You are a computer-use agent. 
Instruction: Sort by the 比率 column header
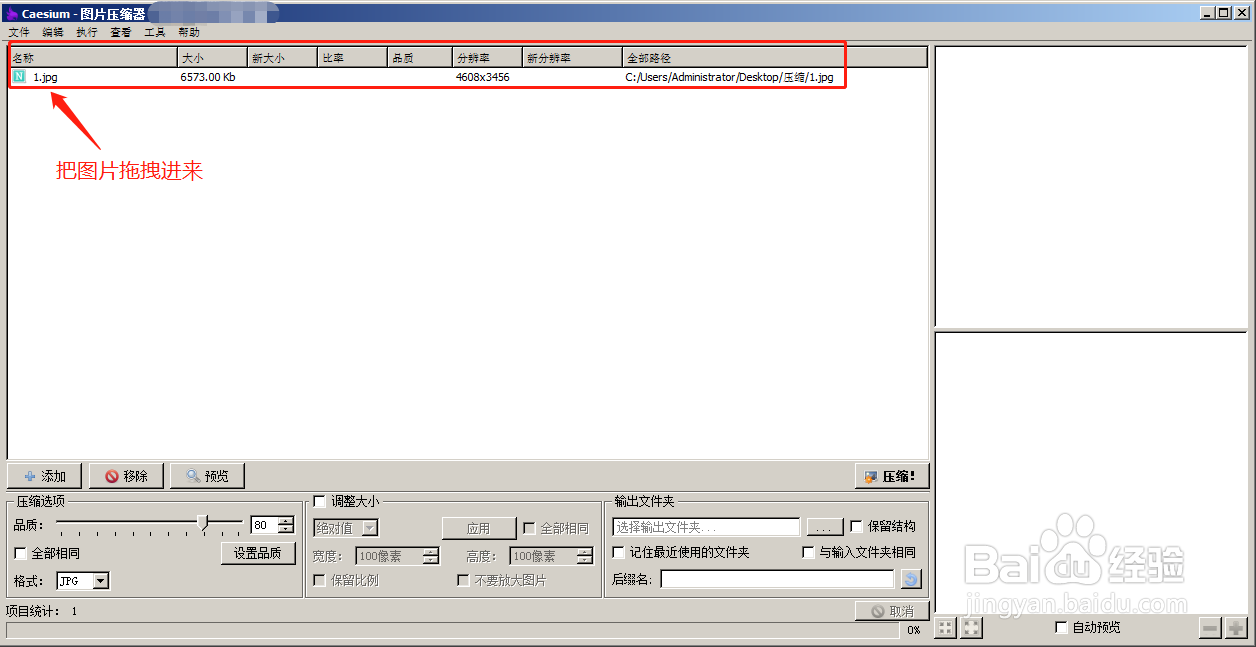(x=353, y=58)
